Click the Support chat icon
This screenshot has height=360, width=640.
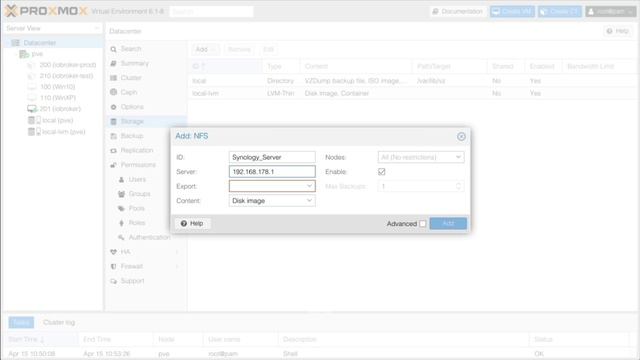pos(113,281)
